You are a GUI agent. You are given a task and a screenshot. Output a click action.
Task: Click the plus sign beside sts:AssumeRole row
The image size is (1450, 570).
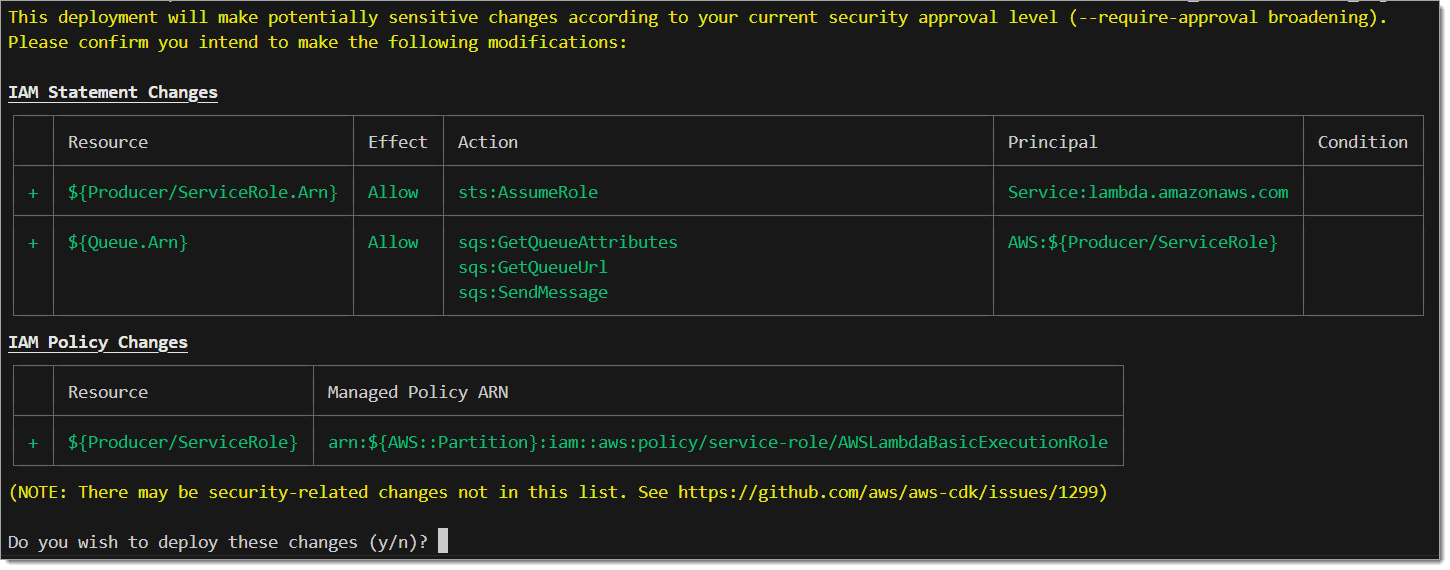click(x=33, y=192)
